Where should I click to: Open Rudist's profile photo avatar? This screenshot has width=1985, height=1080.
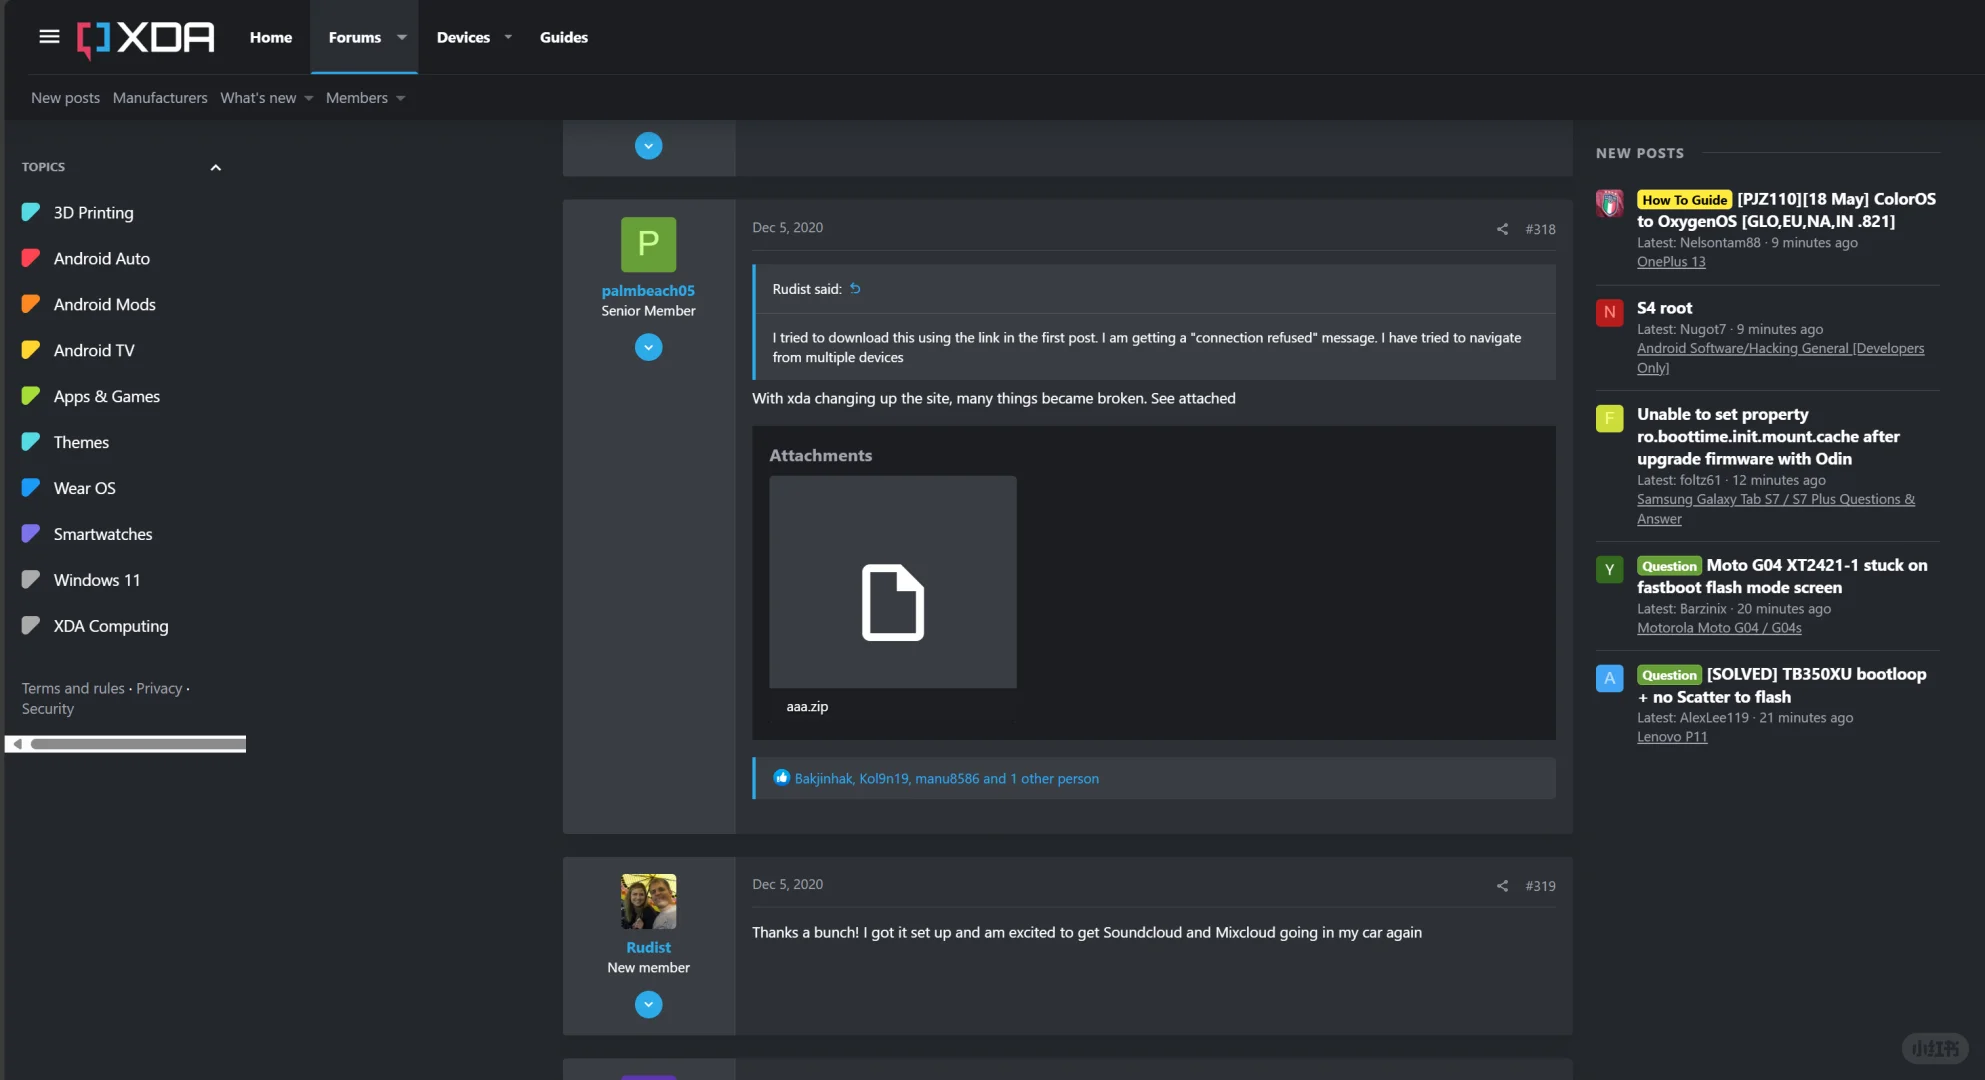coord(648,901)
